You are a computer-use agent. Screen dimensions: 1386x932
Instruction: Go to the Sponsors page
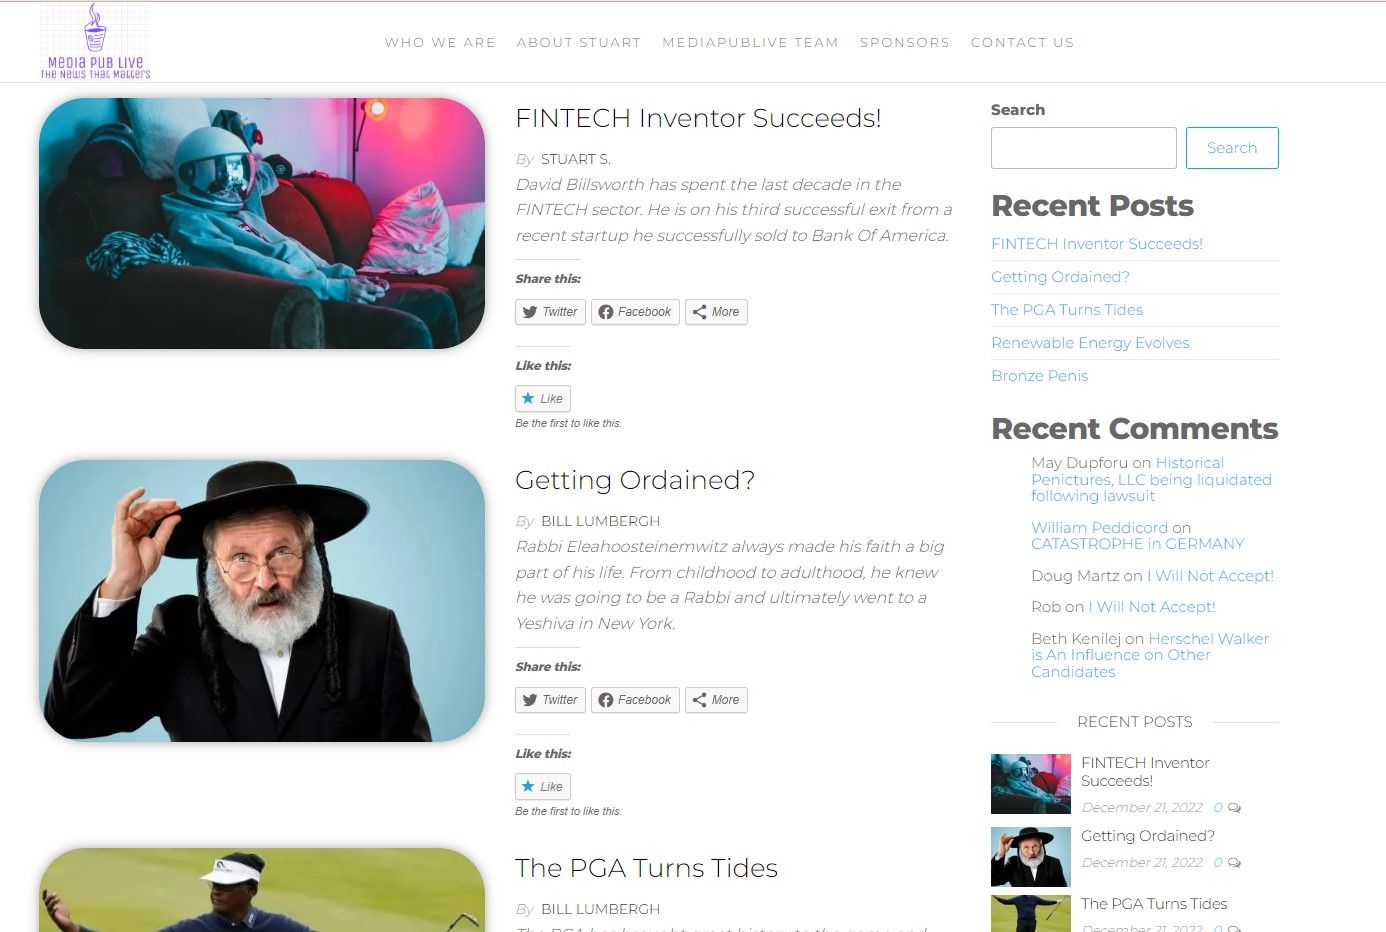click(x=905, y=42)
